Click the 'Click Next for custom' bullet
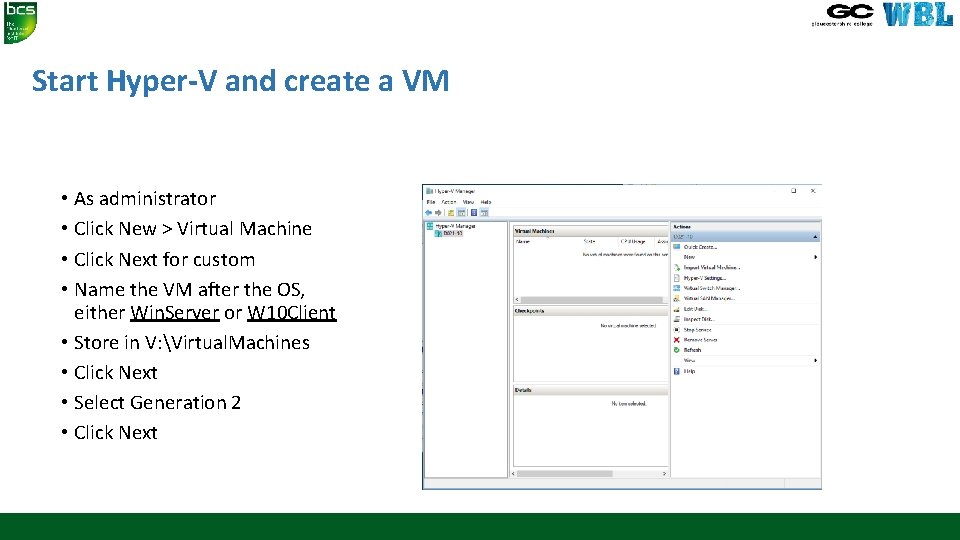The image size is (960, 540). [164, 260]
